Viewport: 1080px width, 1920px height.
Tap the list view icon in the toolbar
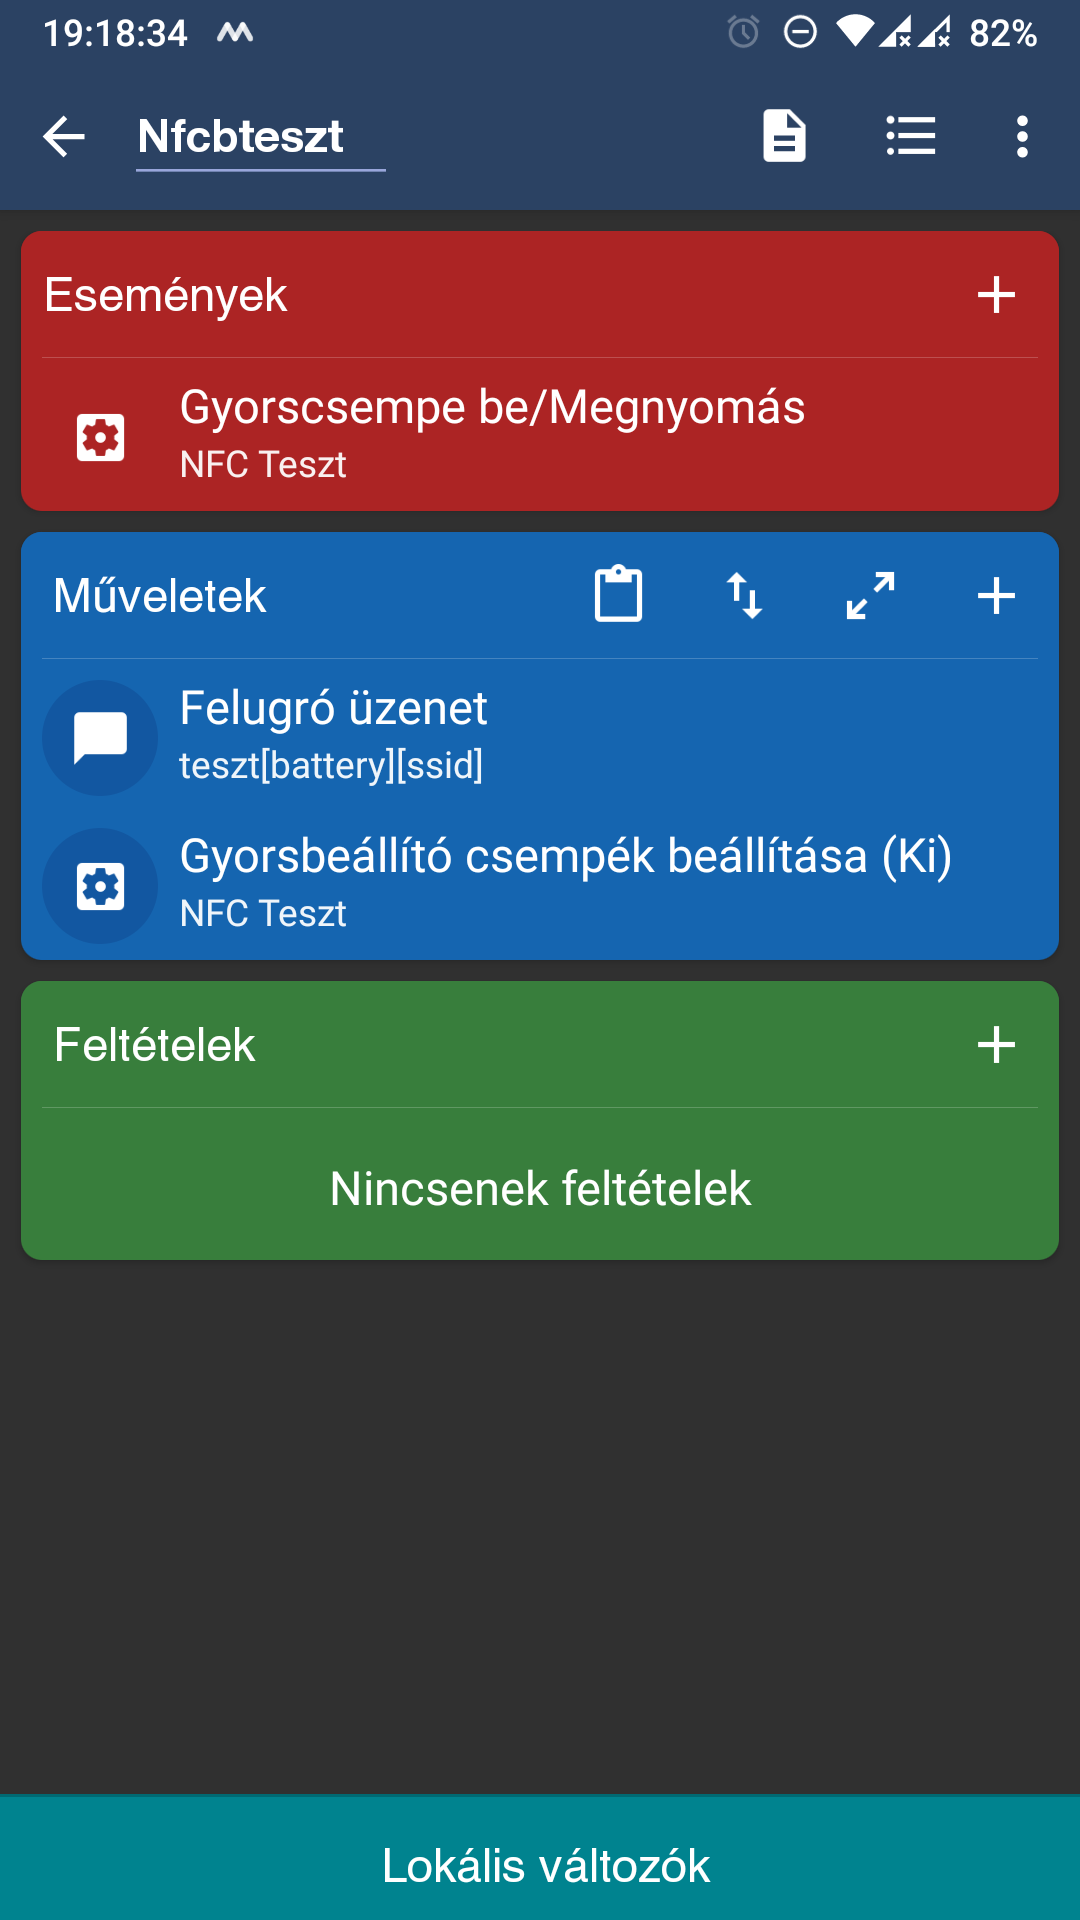click(x=911, y=136)
